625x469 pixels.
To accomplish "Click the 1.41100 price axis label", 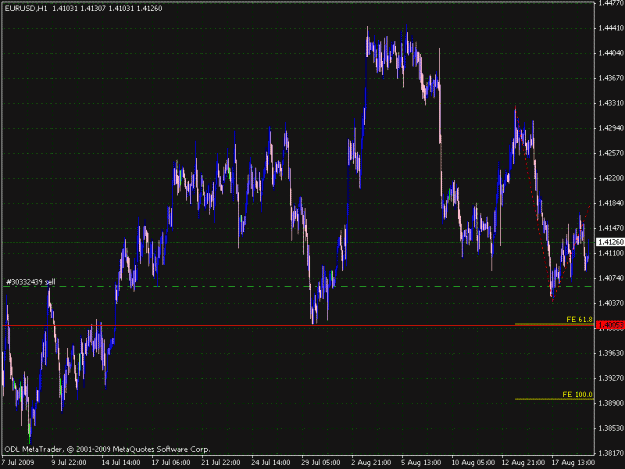I will click(x=611, y=253).
